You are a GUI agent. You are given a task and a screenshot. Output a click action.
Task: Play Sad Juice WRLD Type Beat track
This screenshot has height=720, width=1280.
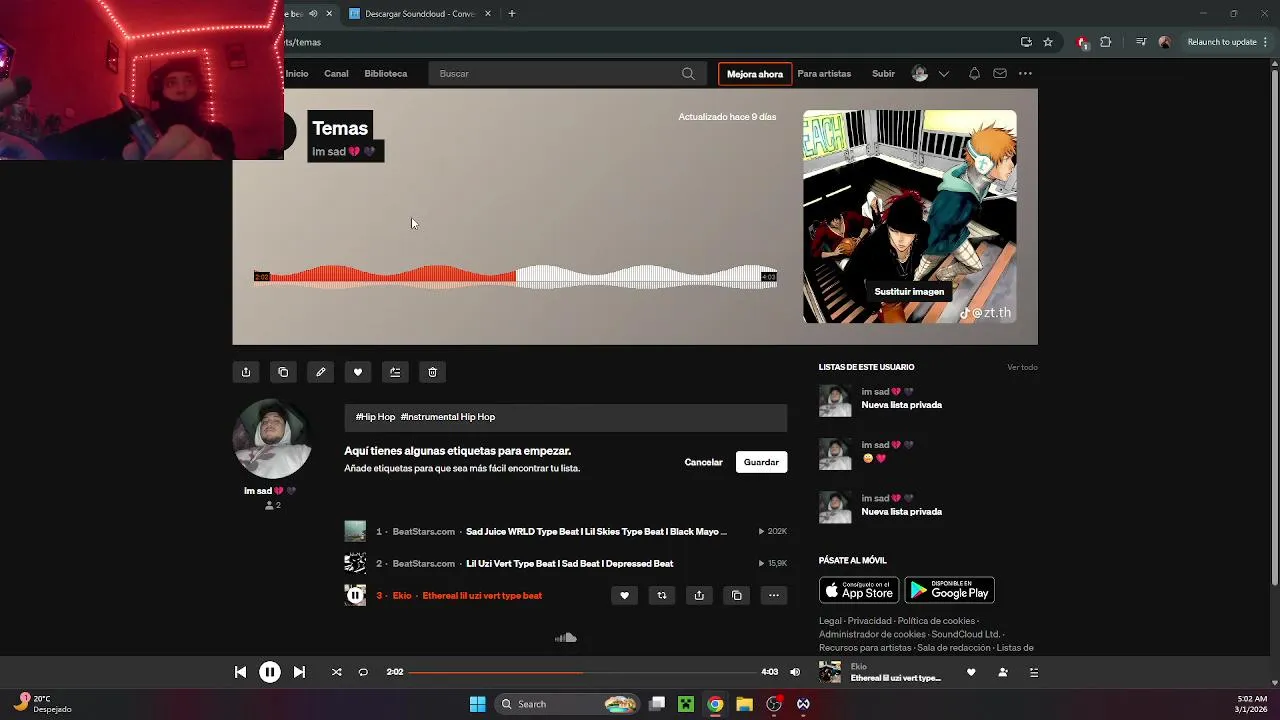[596, 532]
